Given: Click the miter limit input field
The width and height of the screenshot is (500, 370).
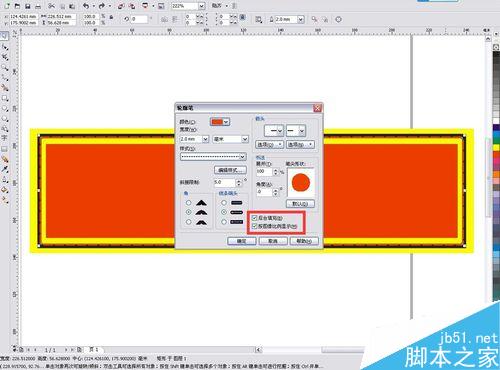Looking at the screenshot, I should (225, 182).
